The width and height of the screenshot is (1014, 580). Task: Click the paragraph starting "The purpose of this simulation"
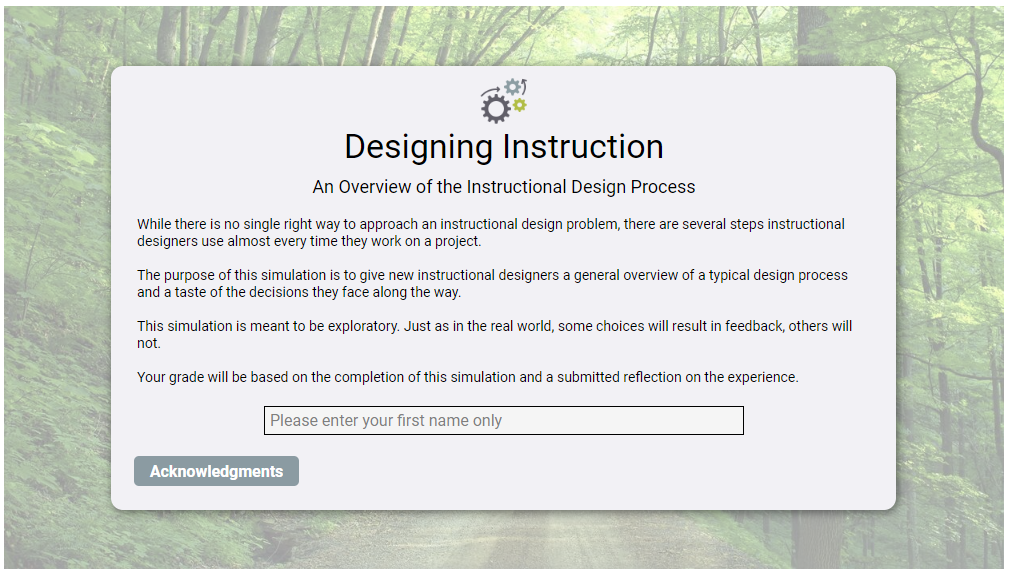pos(492,284)
